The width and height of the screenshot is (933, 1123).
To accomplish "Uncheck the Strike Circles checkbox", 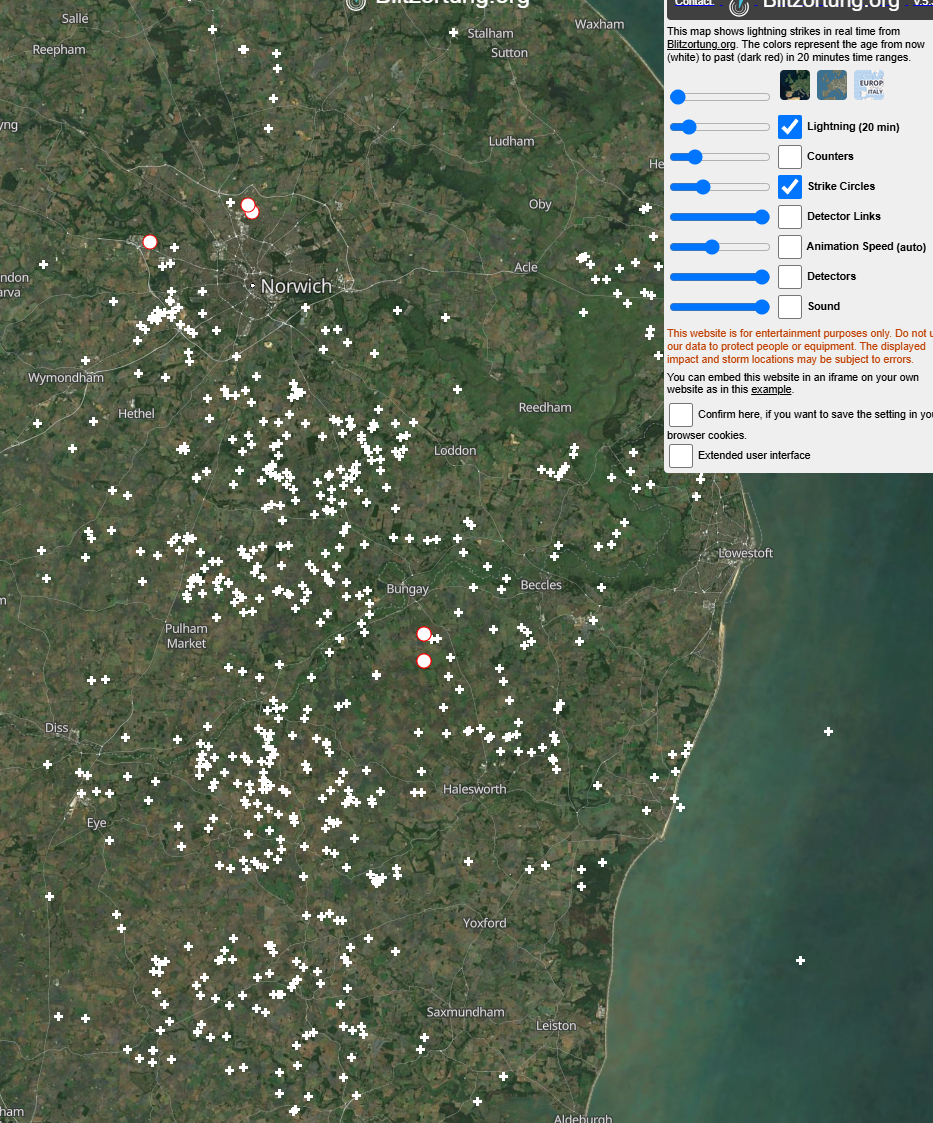I will coord(790,187).
